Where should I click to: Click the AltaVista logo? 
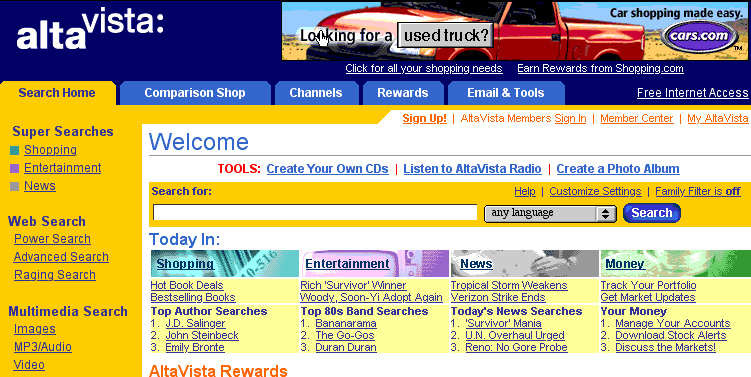point(90,29)
